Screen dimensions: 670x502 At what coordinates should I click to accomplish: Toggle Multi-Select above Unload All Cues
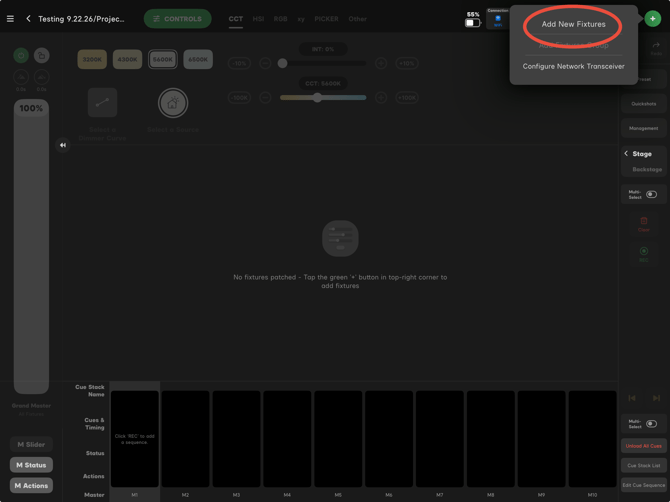tap(651, 424)
